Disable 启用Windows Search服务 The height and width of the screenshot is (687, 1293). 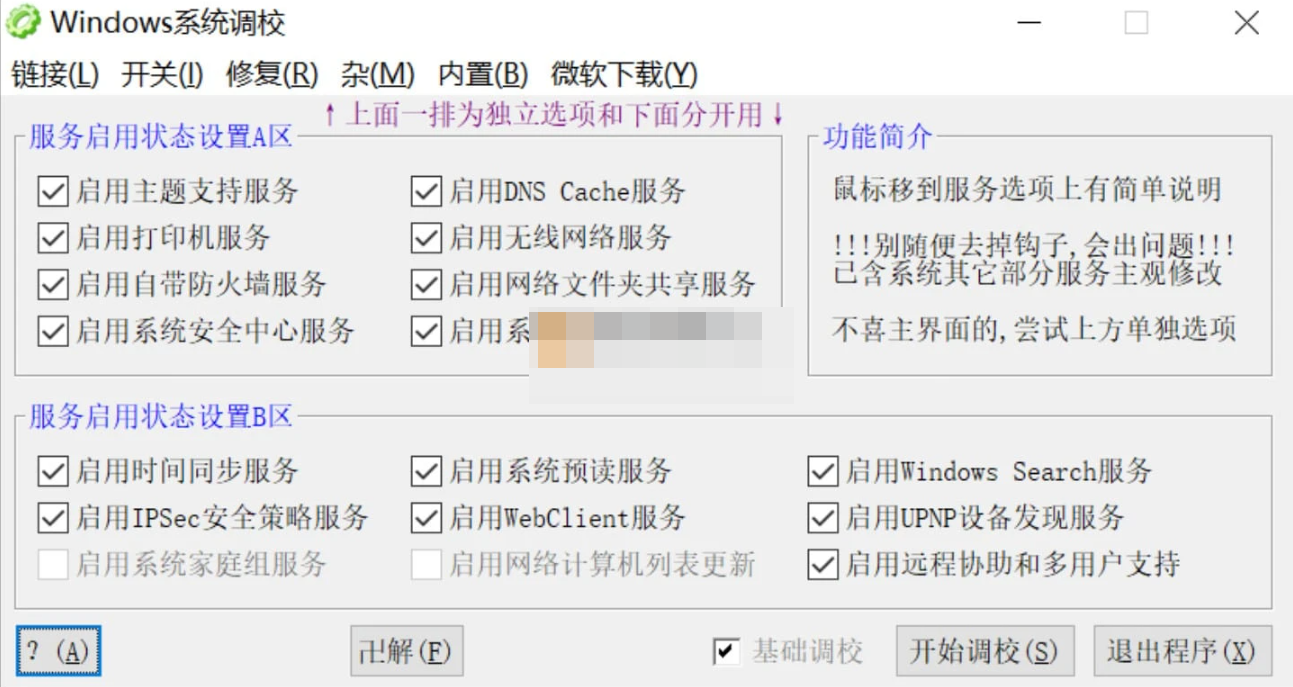tap(820, 471)
